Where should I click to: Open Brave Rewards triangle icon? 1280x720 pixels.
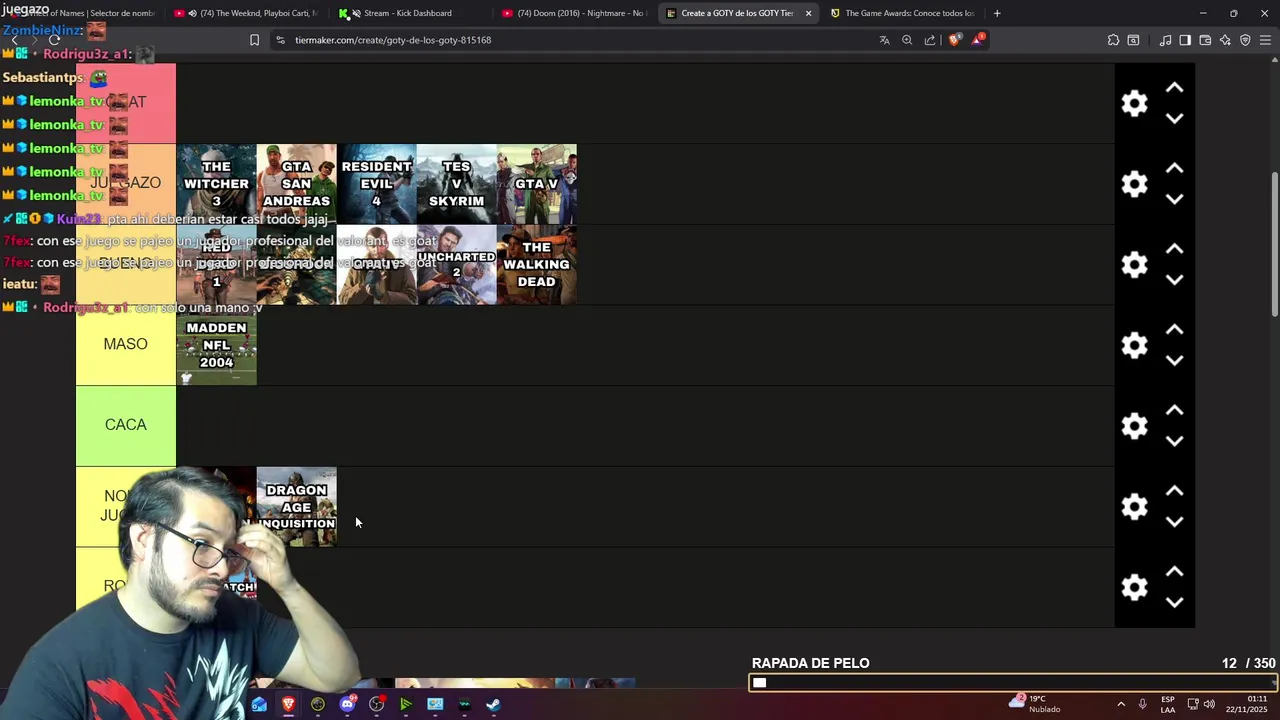pos(978,40)
